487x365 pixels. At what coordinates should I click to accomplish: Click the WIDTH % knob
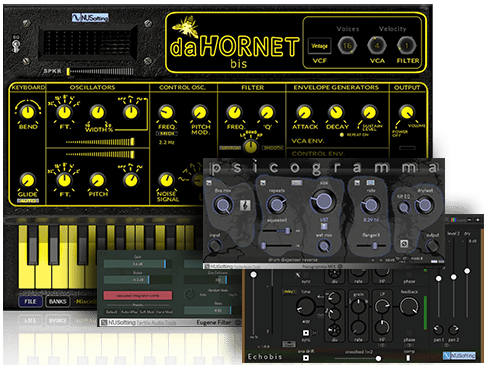click(98, 112)
